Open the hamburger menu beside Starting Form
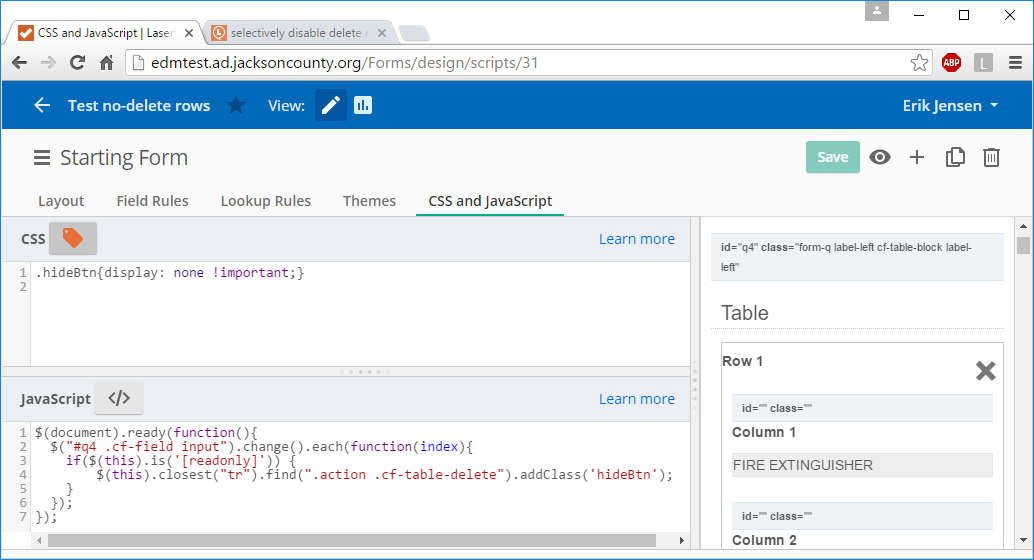The width and height of the screenshot is (1034, 560). (x=41, y=158)
